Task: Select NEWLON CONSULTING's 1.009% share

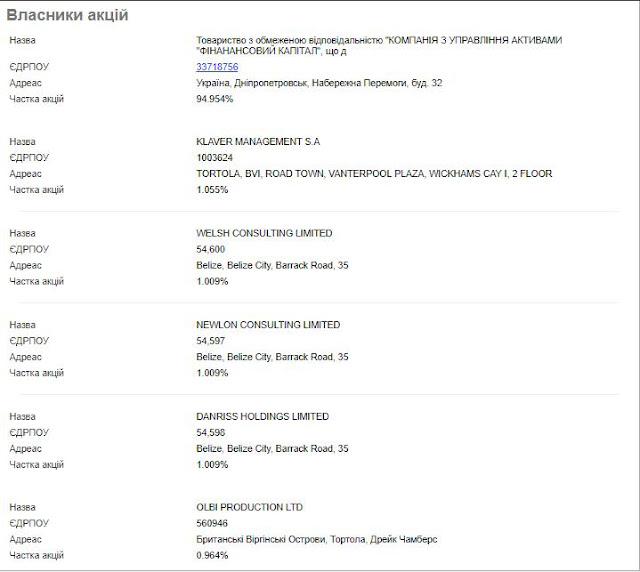Action: (x=212, y=373)
